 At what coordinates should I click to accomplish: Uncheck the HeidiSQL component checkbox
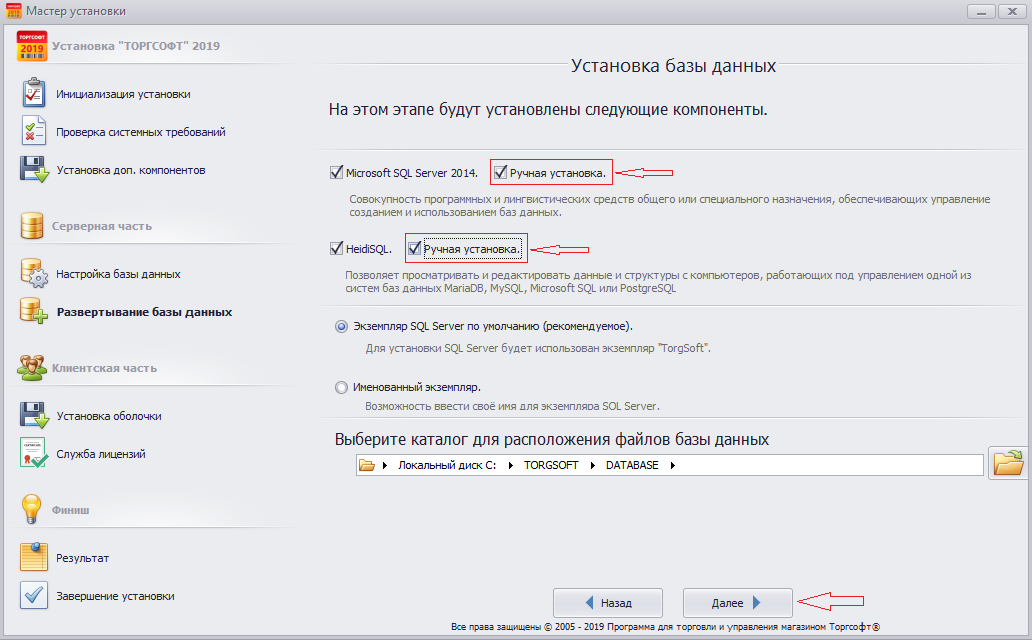[x=336, y=248]
